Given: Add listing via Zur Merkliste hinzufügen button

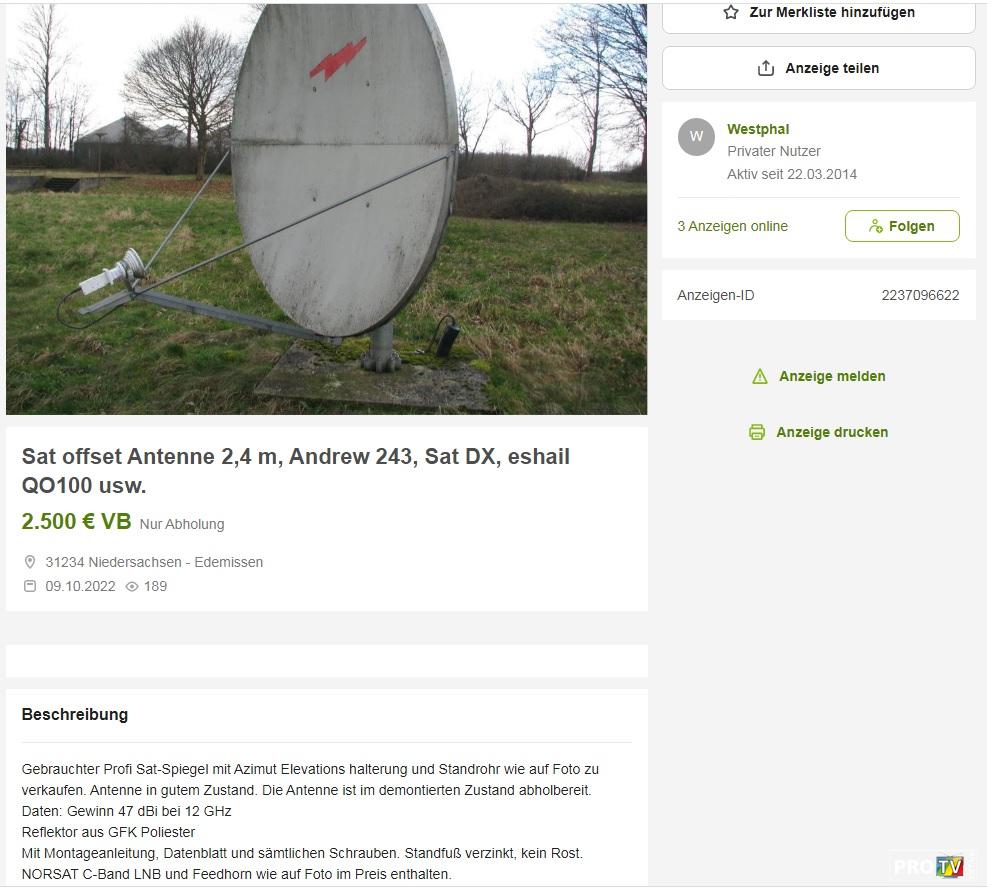Looking at the screenshot, I should click(818, 13).
